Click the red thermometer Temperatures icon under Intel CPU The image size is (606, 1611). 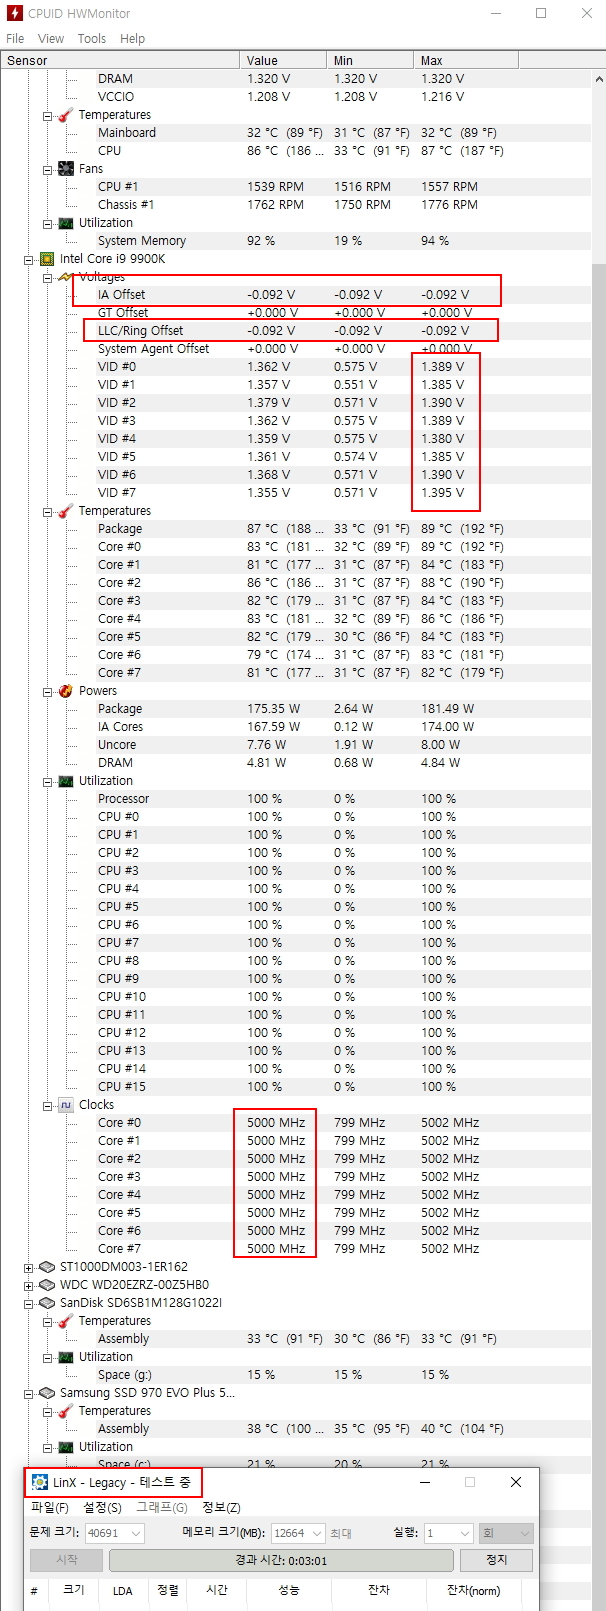tap(65, 511)
